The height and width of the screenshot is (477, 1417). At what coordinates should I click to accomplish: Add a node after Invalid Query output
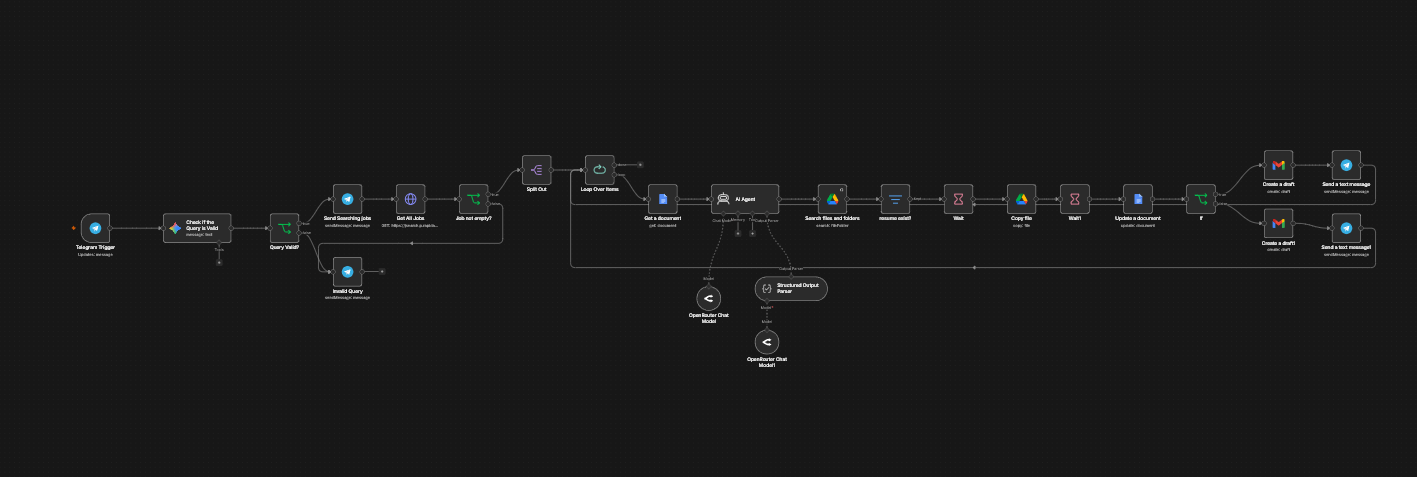click(382, 271)
